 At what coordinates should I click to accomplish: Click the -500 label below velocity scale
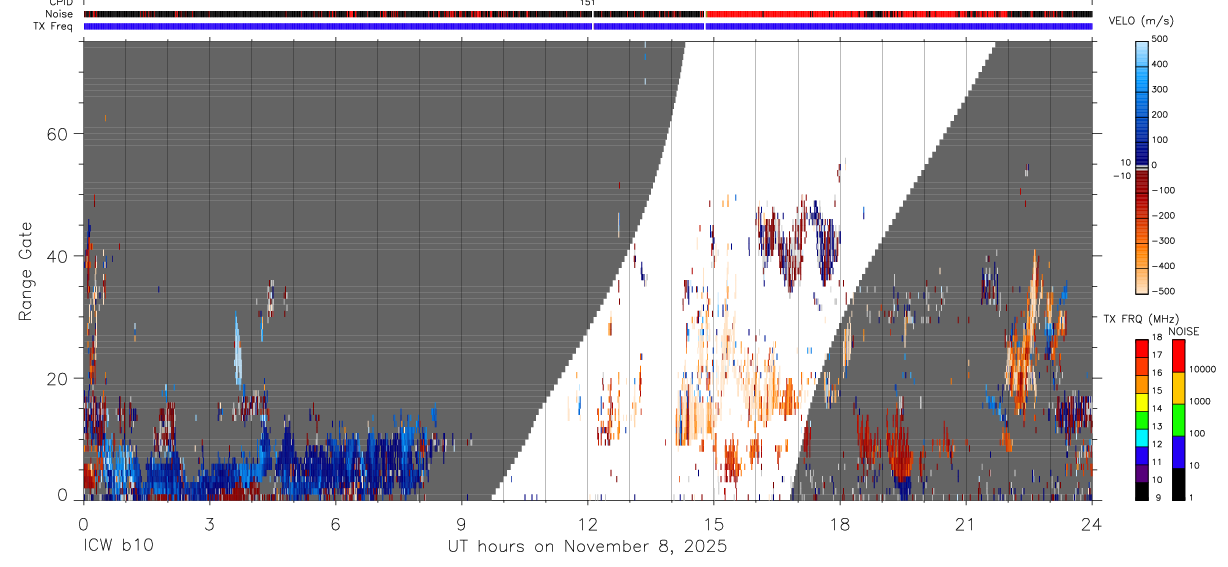[x=1165, y=291]
